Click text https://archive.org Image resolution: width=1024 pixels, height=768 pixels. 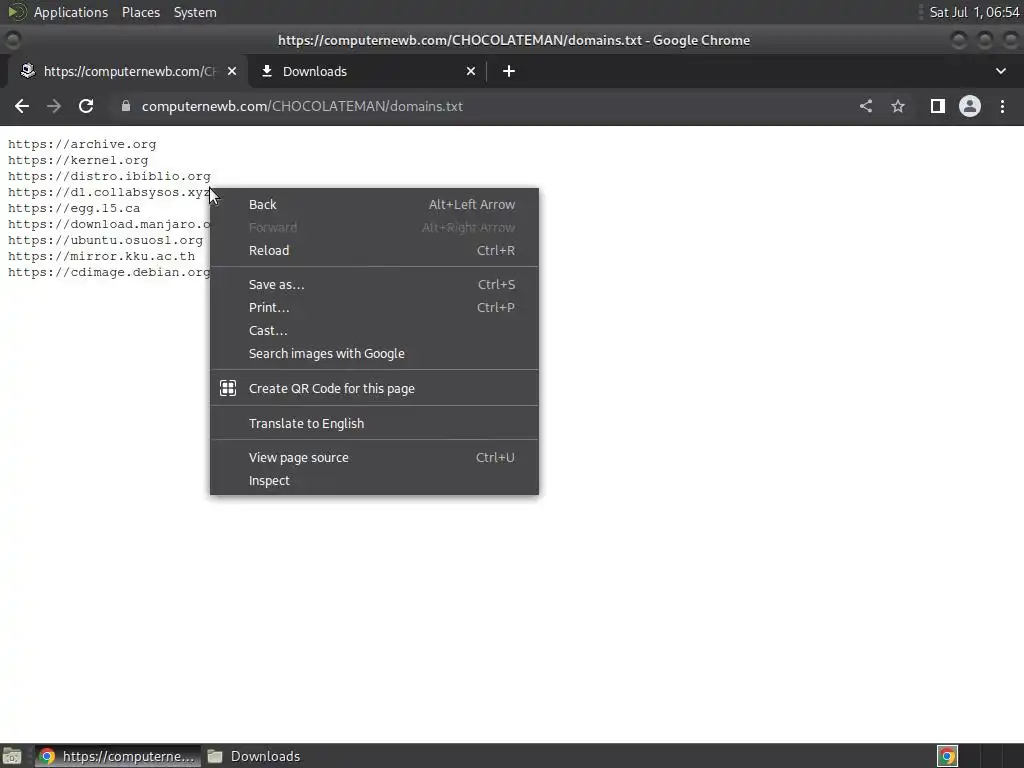coord(82,144)
